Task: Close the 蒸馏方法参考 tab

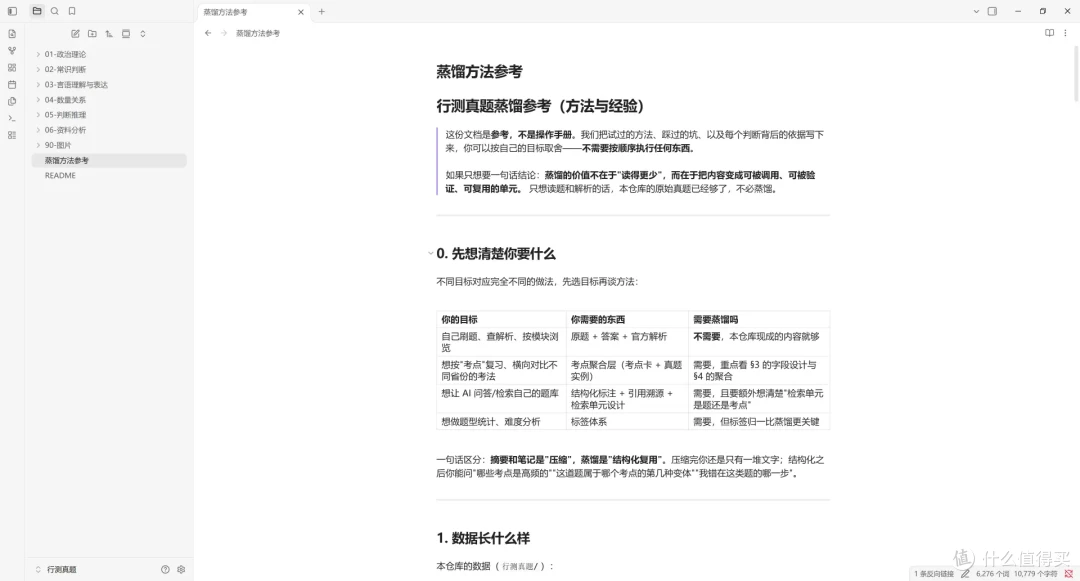Action: (300, 12)
